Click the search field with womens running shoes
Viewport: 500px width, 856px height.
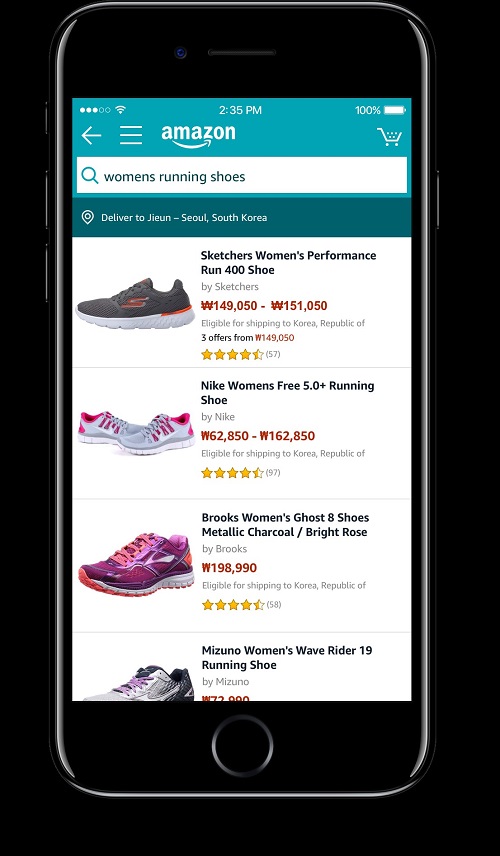242,175
